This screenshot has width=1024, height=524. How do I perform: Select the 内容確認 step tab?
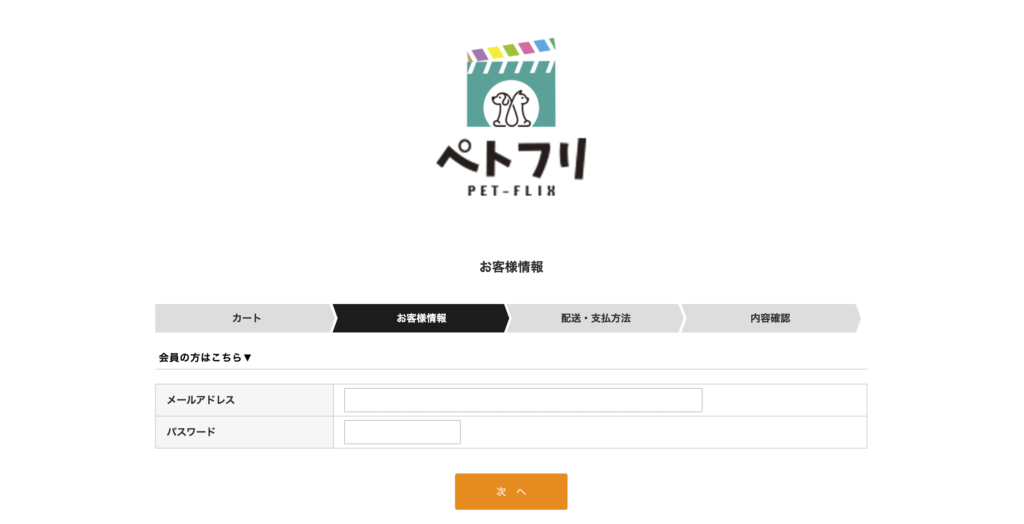point(771,318)
